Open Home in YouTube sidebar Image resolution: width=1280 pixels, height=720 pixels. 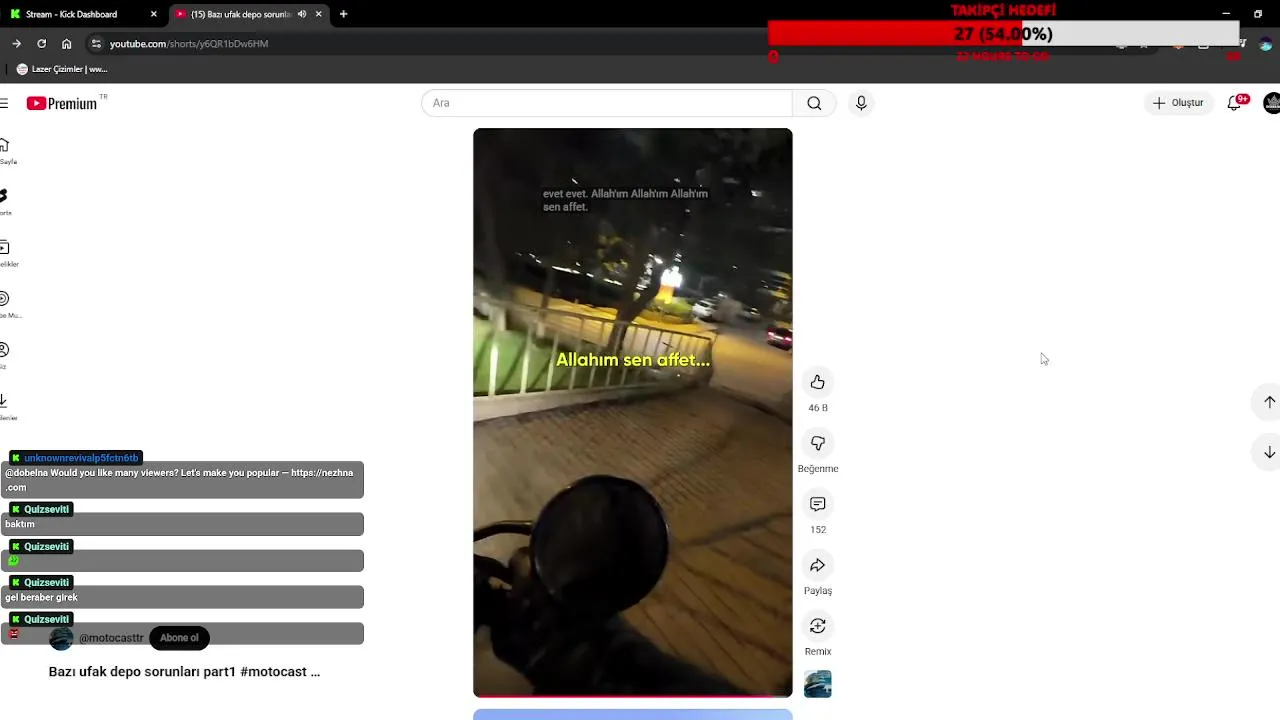[x=6, y=150]
